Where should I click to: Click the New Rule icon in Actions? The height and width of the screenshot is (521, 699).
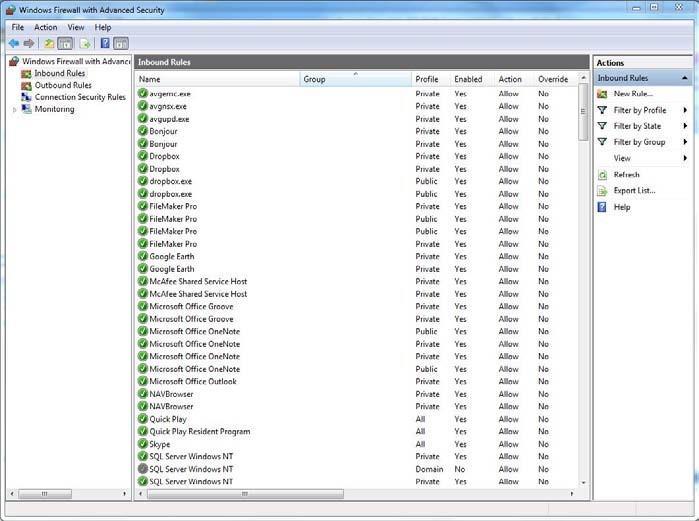[x=602, y=94]
